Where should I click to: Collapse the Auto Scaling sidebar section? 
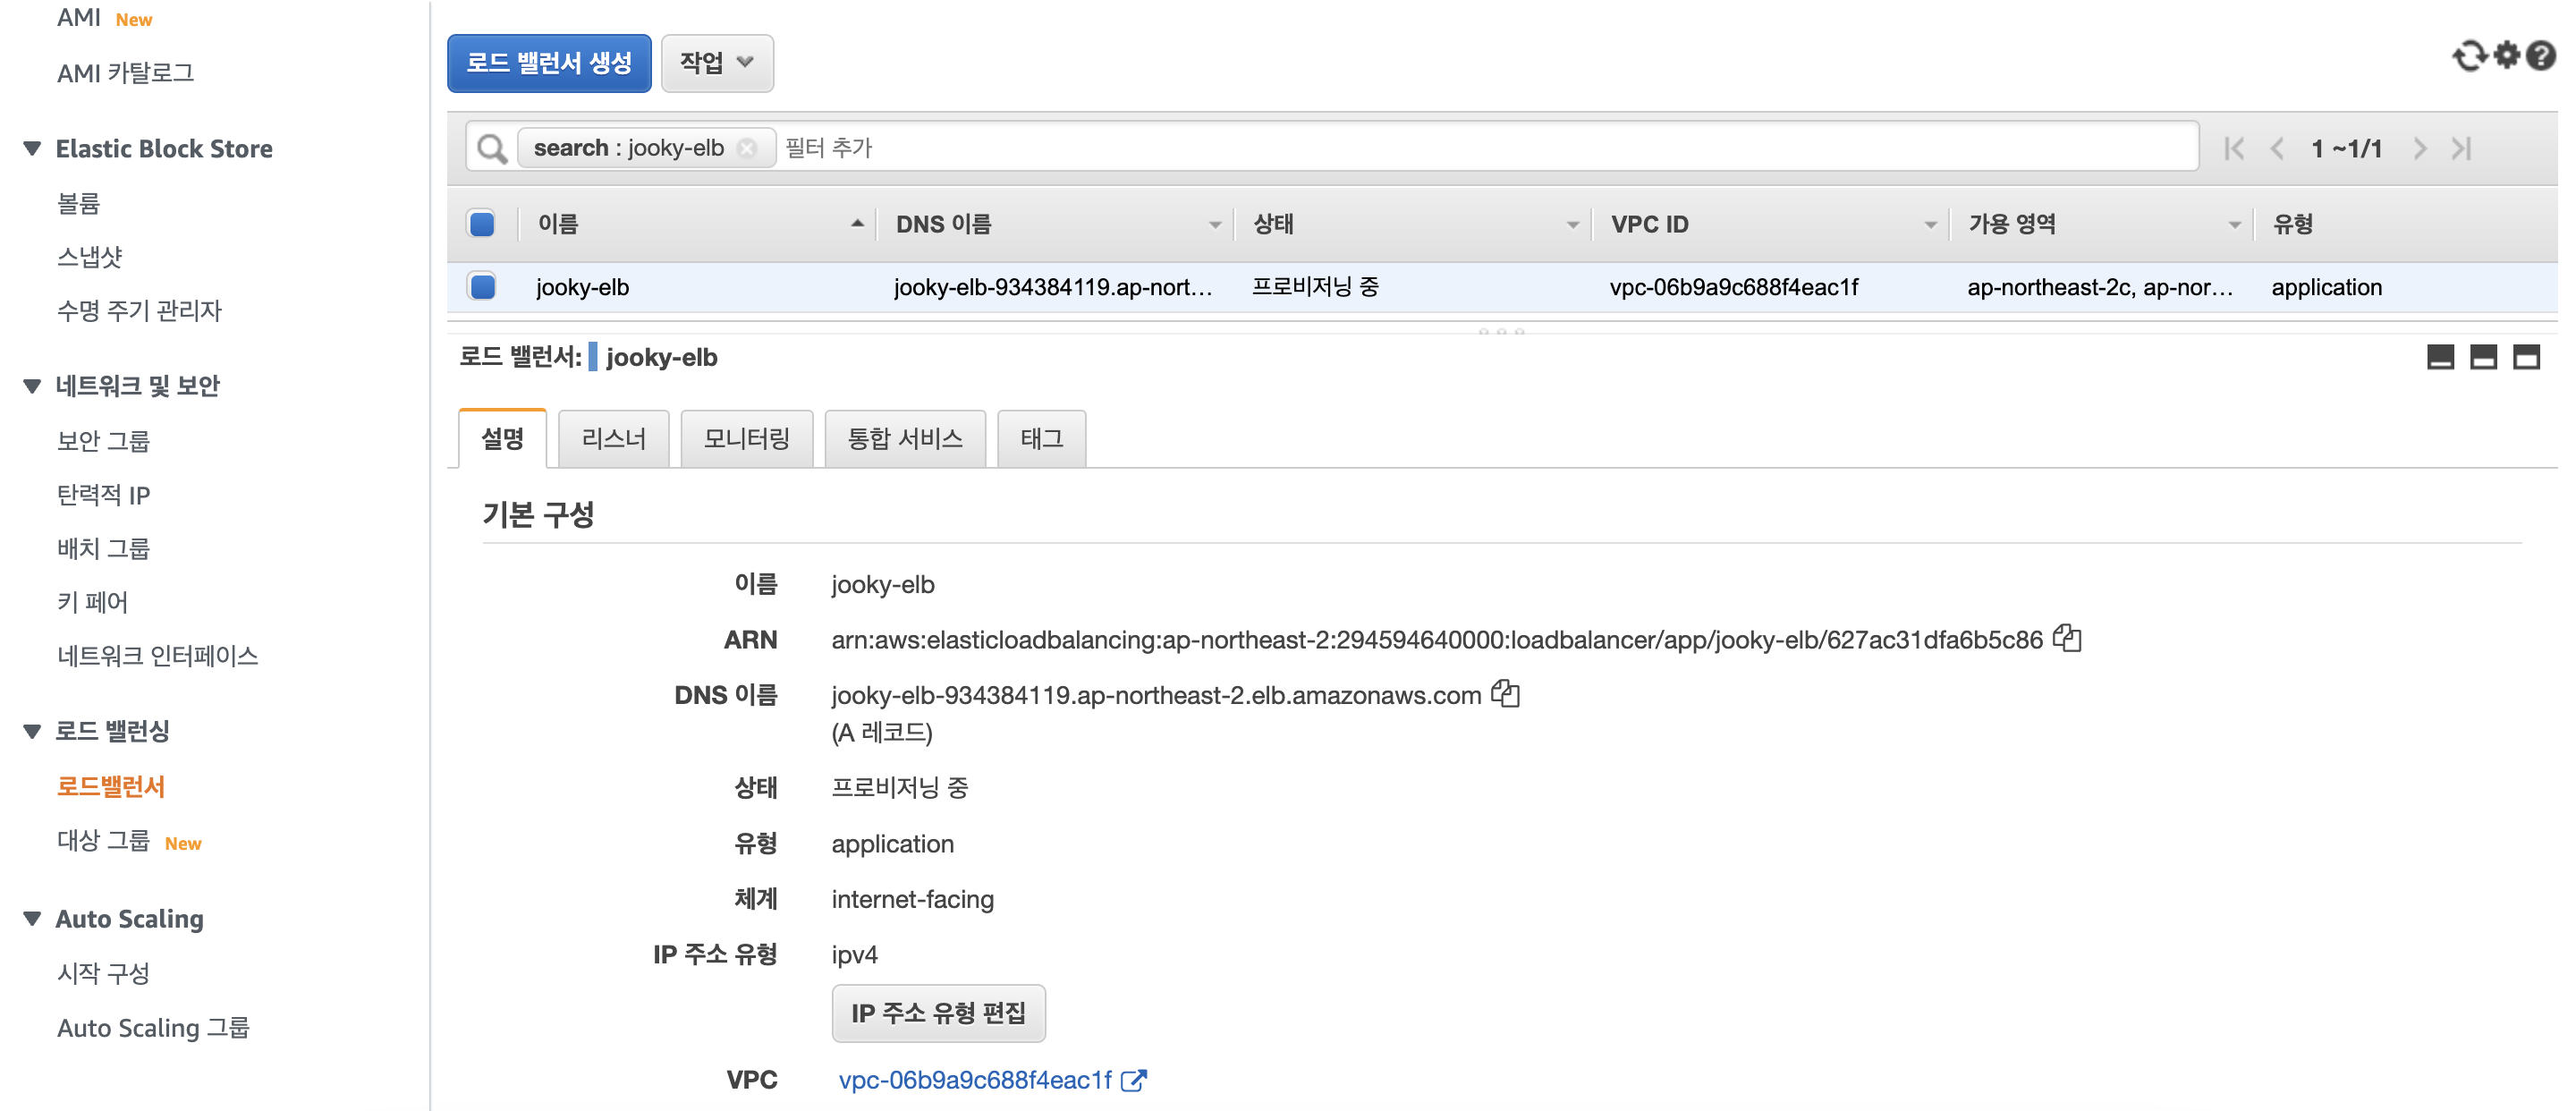click(32, 918)
